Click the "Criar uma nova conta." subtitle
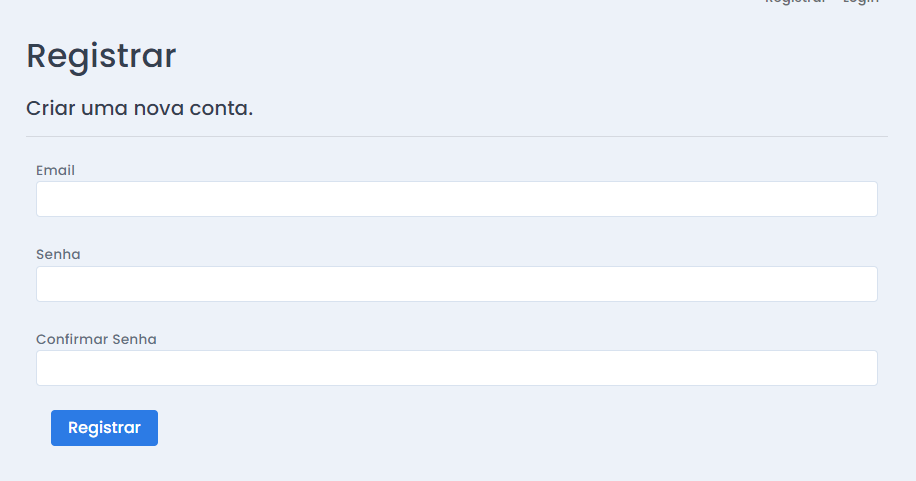The width and height of the screenshot is (916, 481). [x=139, y=107]
